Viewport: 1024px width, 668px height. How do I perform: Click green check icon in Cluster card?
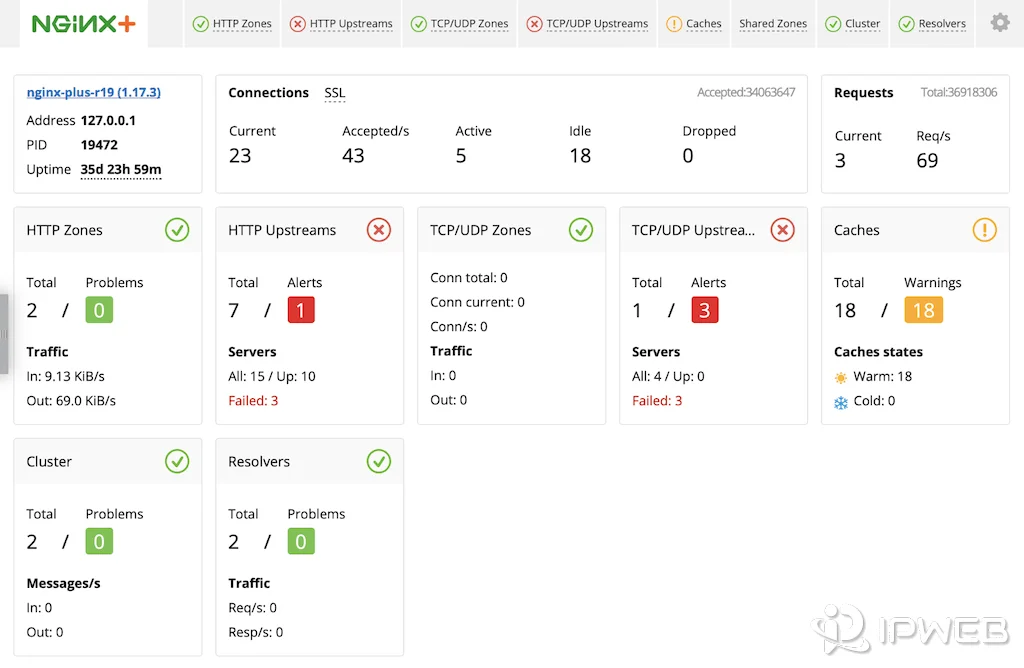click(177, 461)
